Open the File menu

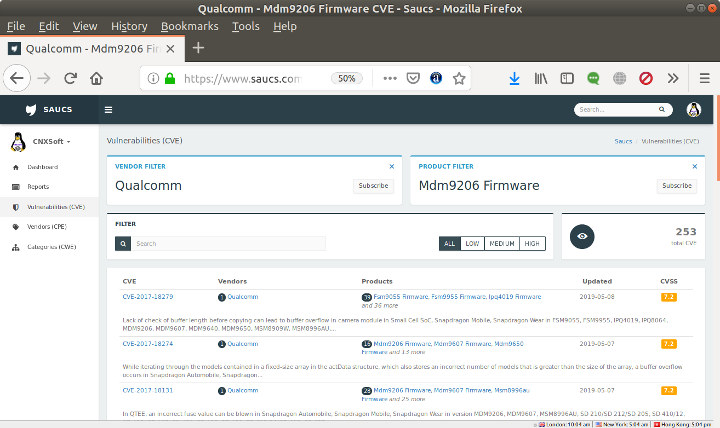pos(16,26)
